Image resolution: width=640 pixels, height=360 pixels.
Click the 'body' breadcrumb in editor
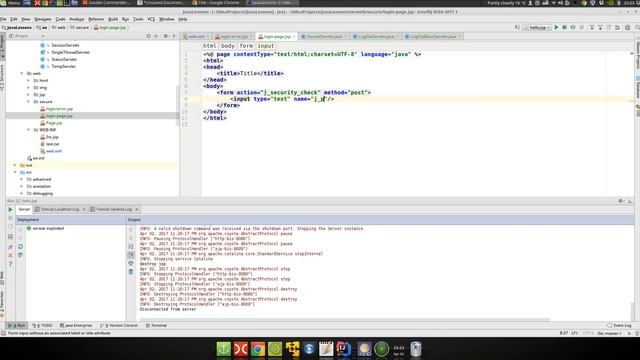click(x=228, y=46)
